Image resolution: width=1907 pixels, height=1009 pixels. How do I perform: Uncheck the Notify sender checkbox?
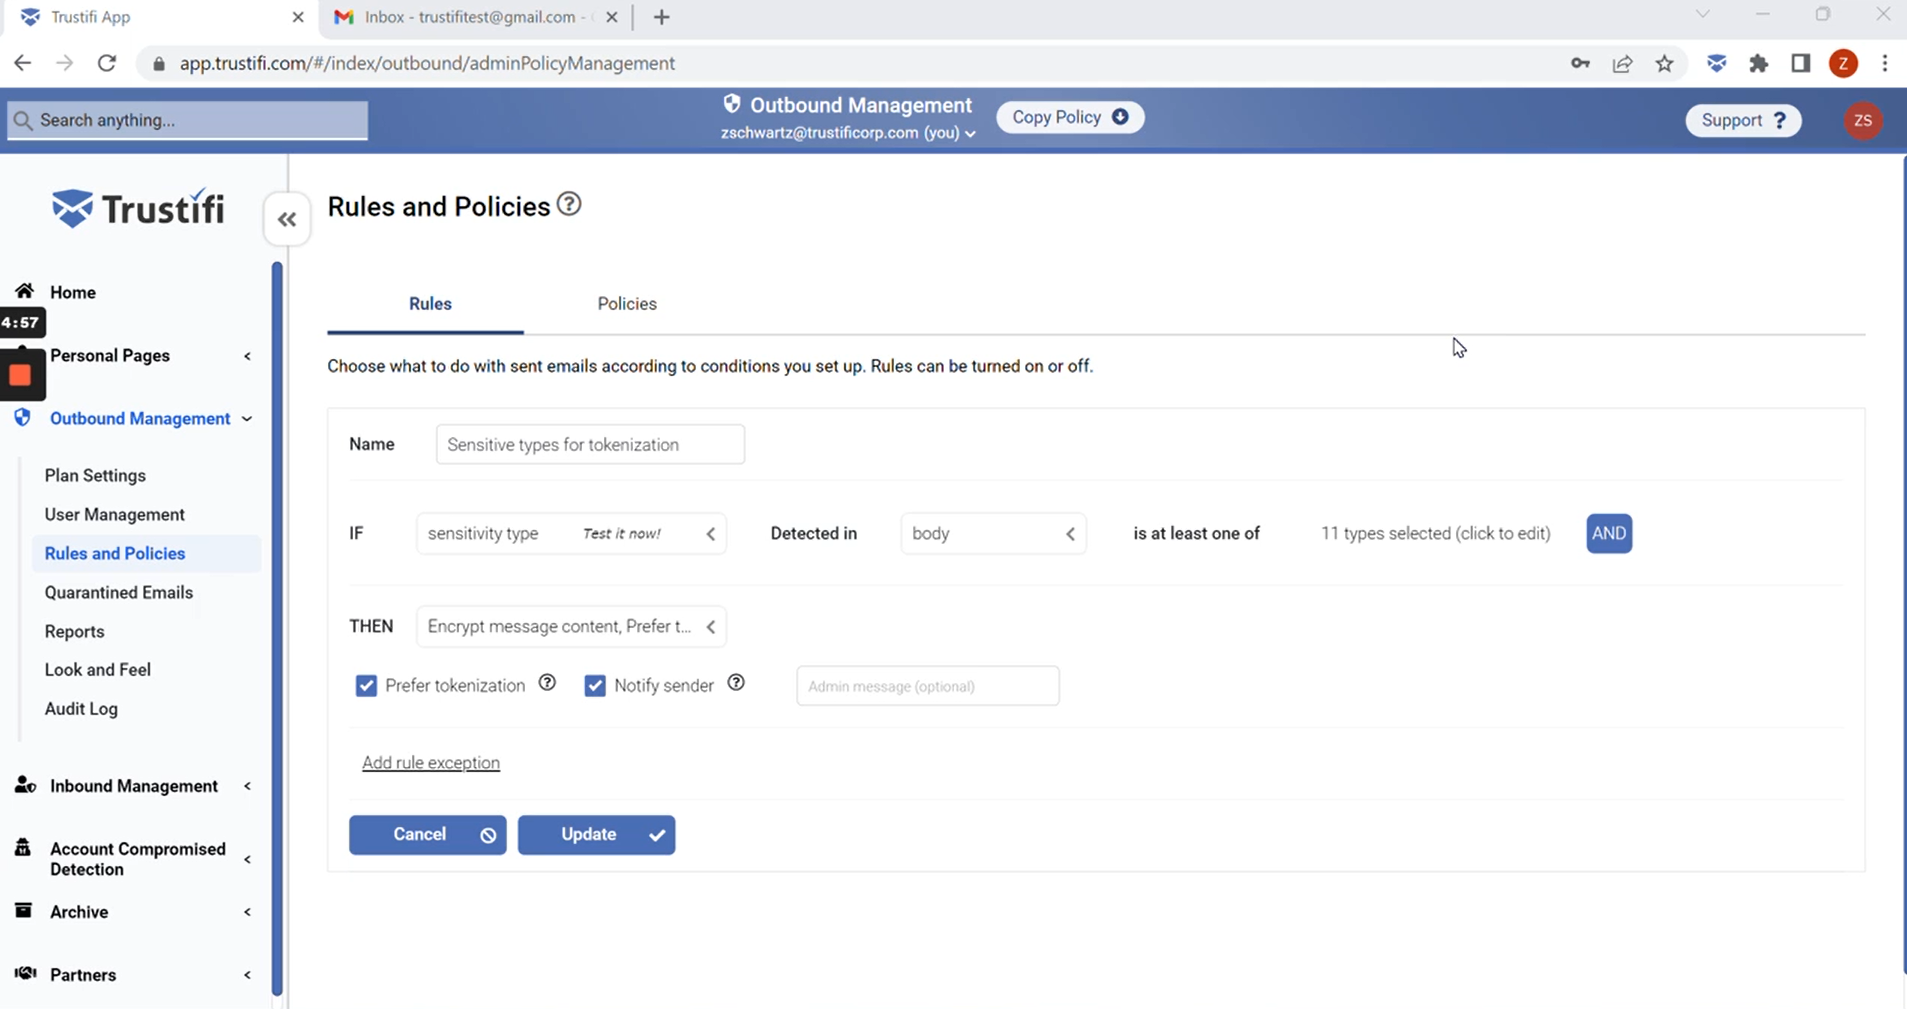[x=595, y=685]
